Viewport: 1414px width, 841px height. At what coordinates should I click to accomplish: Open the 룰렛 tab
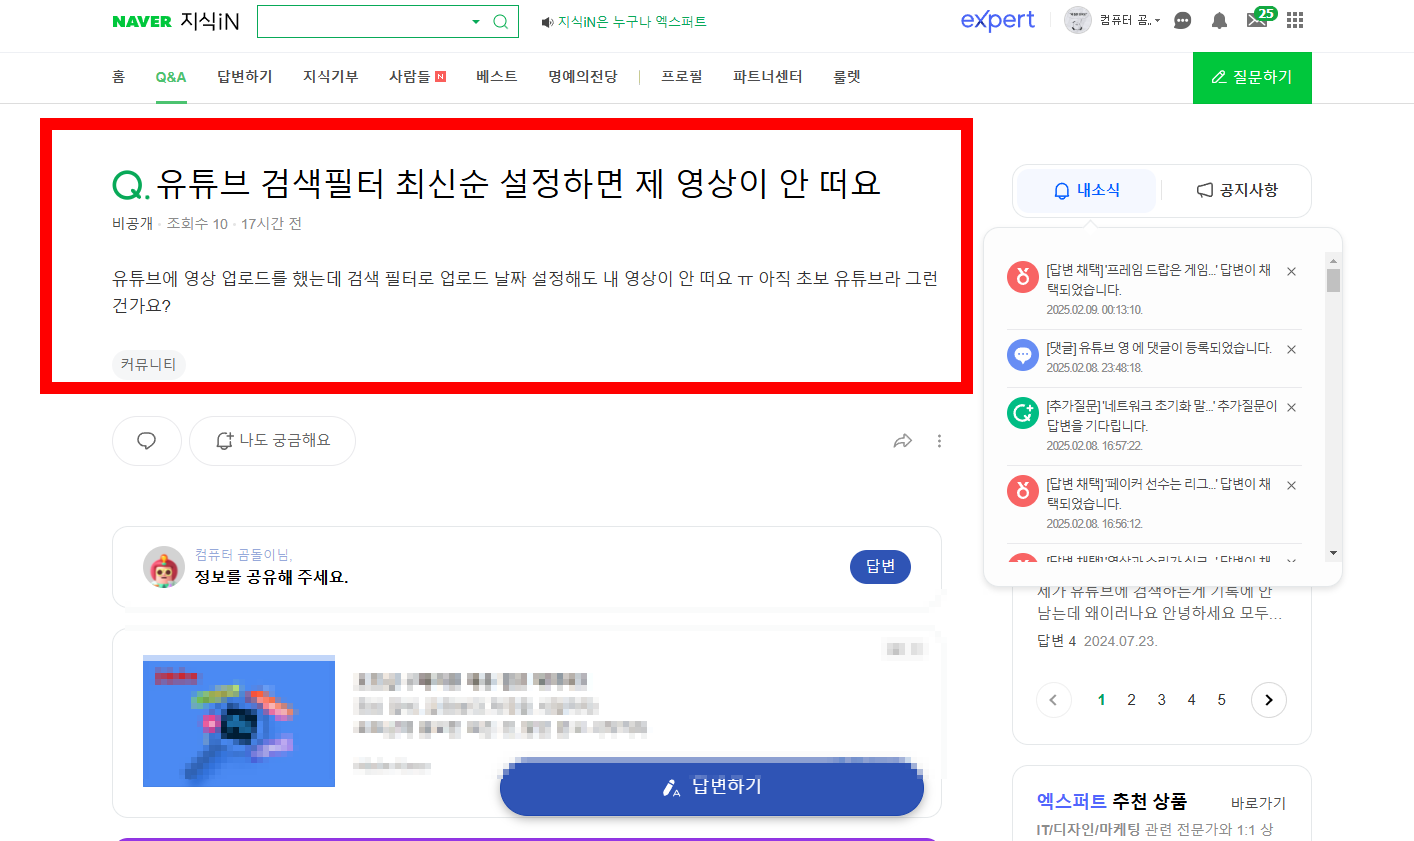[847, 77]
